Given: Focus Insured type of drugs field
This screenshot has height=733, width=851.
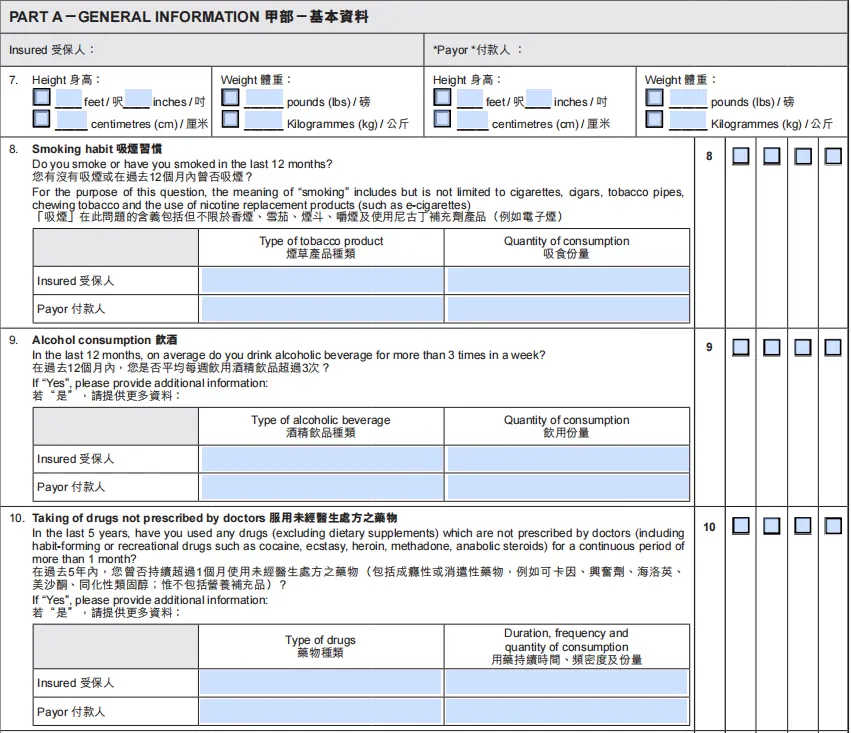Looking at the screenshot, I should point(321,683).
